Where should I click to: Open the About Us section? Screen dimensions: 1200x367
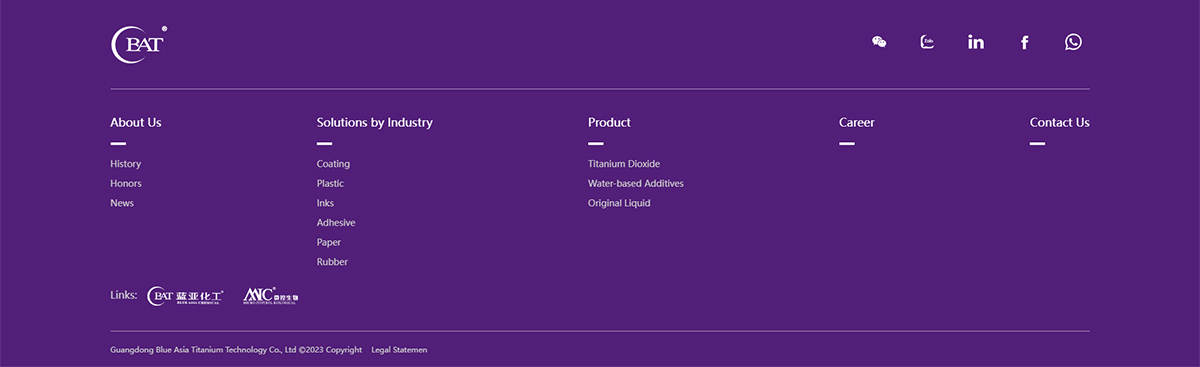pyautogui.click(x=135, y=122)
